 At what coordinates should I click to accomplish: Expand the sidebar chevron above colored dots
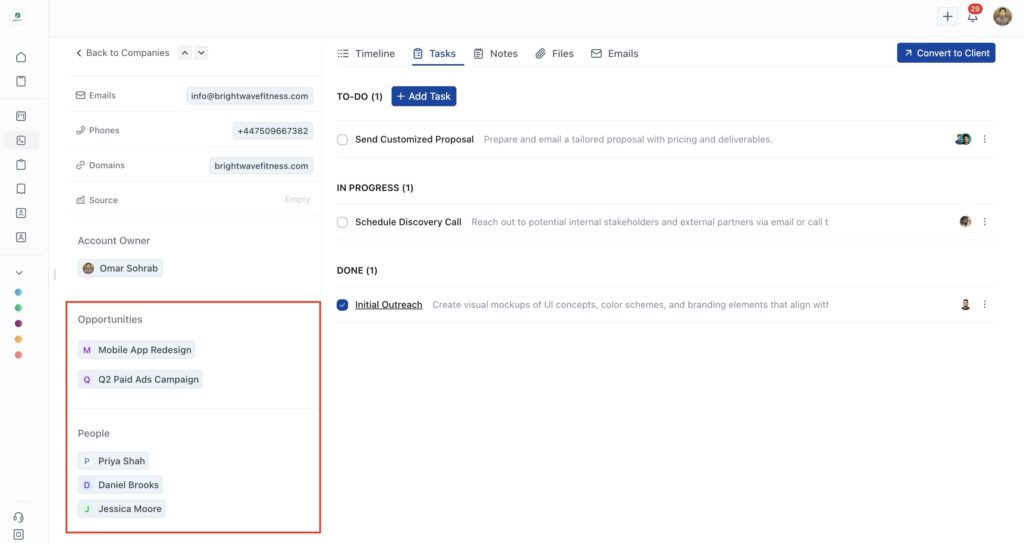(x=19, y=272)
